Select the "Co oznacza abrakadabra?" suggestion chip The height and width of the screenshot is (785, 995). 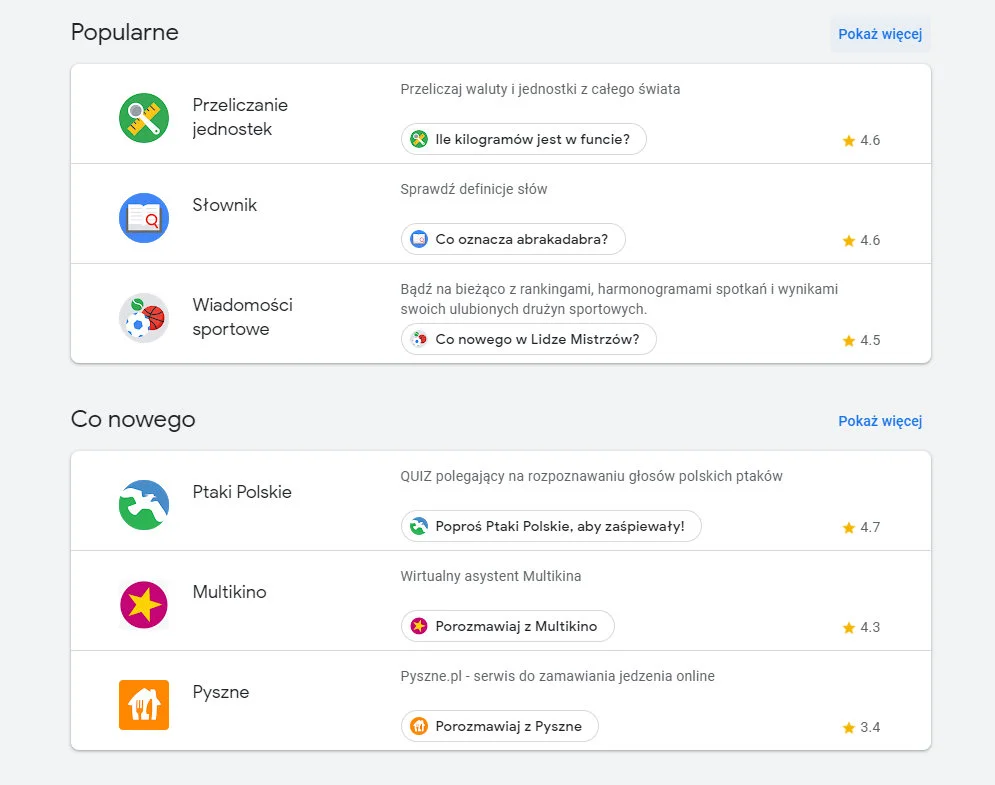click(x=513, y=240)
